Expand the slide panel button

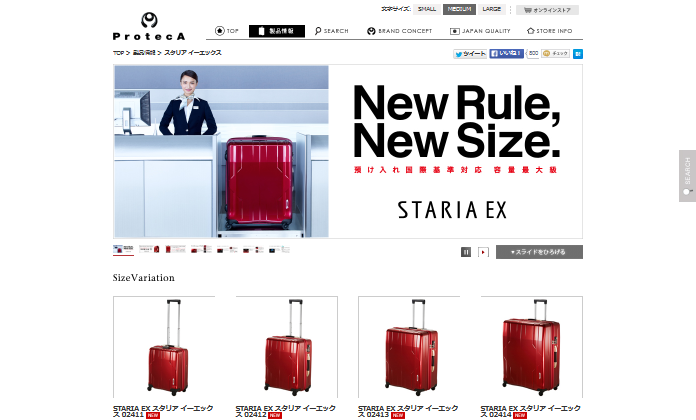pyautogui.click(x=539, y=252)
